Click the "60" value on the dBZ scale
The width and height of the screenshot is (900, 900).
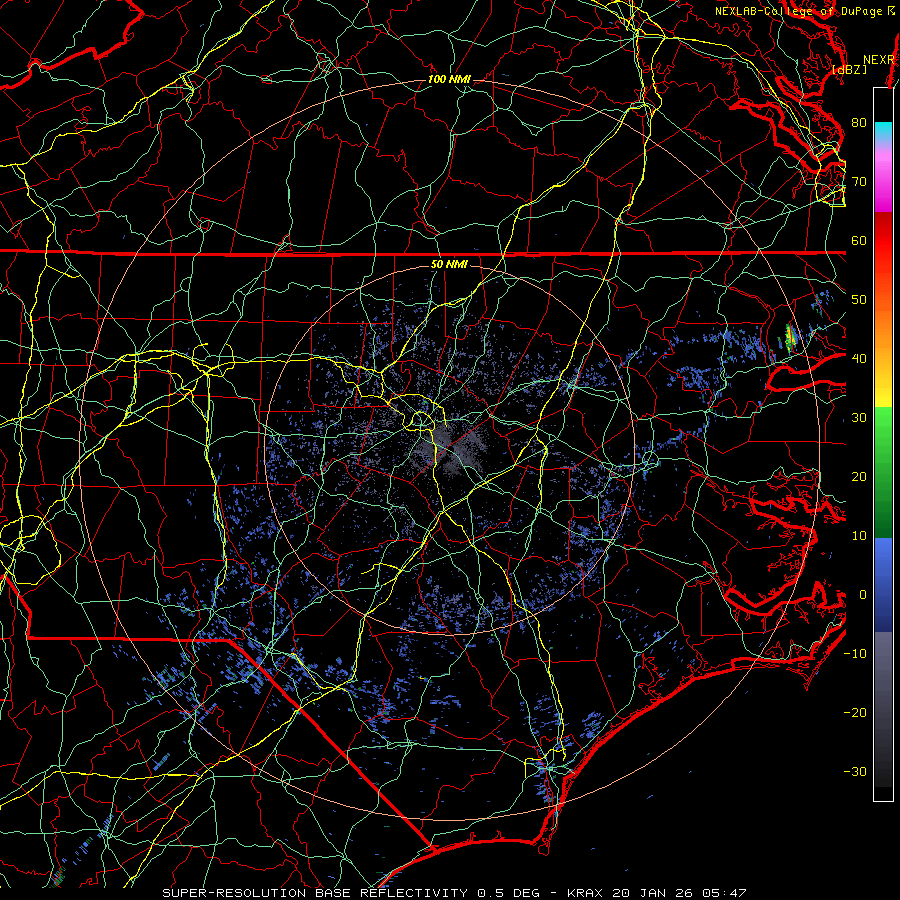tap(859, 240)
